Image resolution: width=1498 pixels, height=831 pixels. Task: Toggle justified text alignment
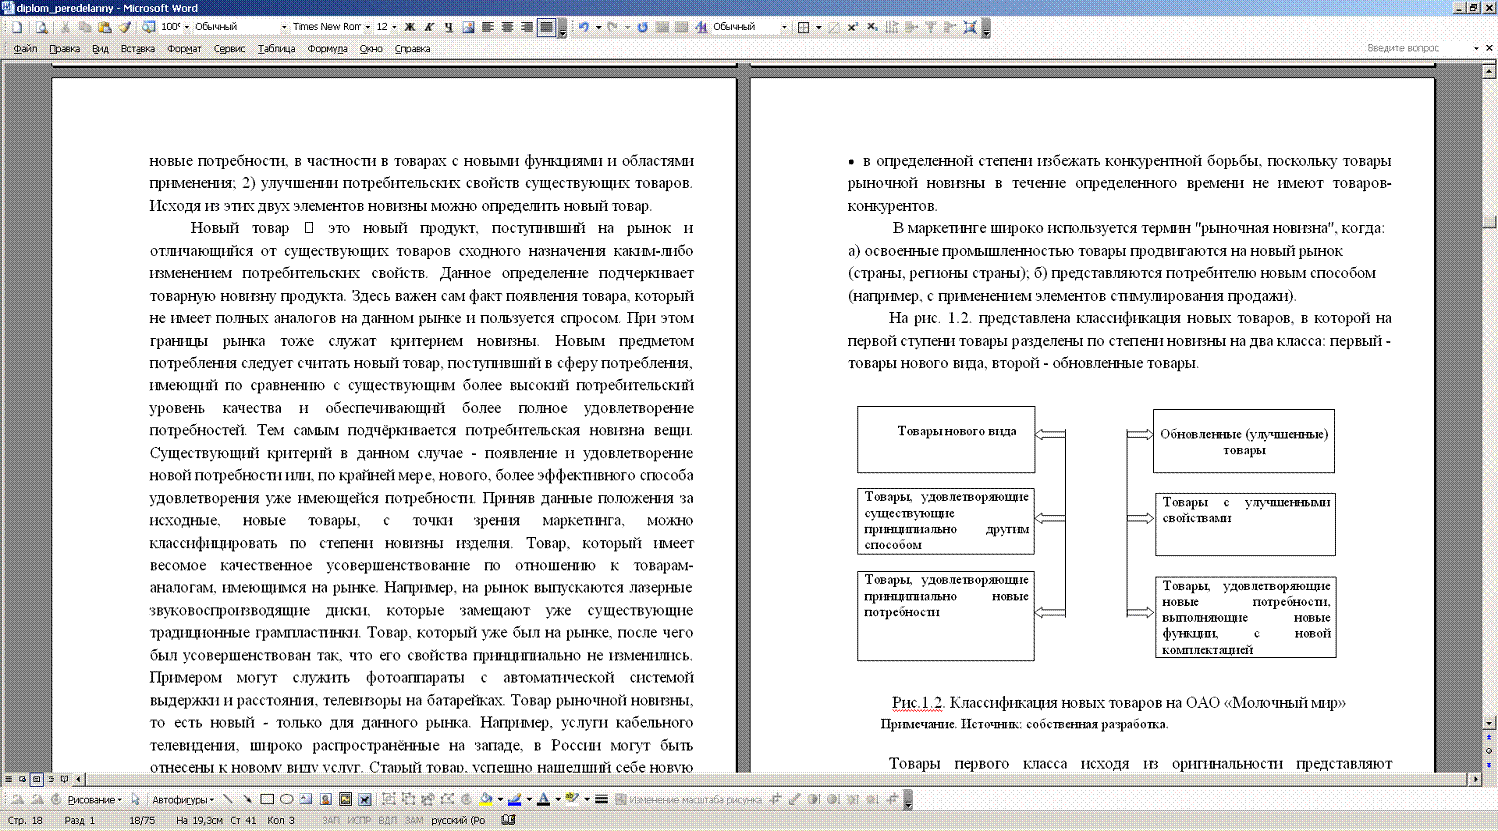tap(546, 27)
